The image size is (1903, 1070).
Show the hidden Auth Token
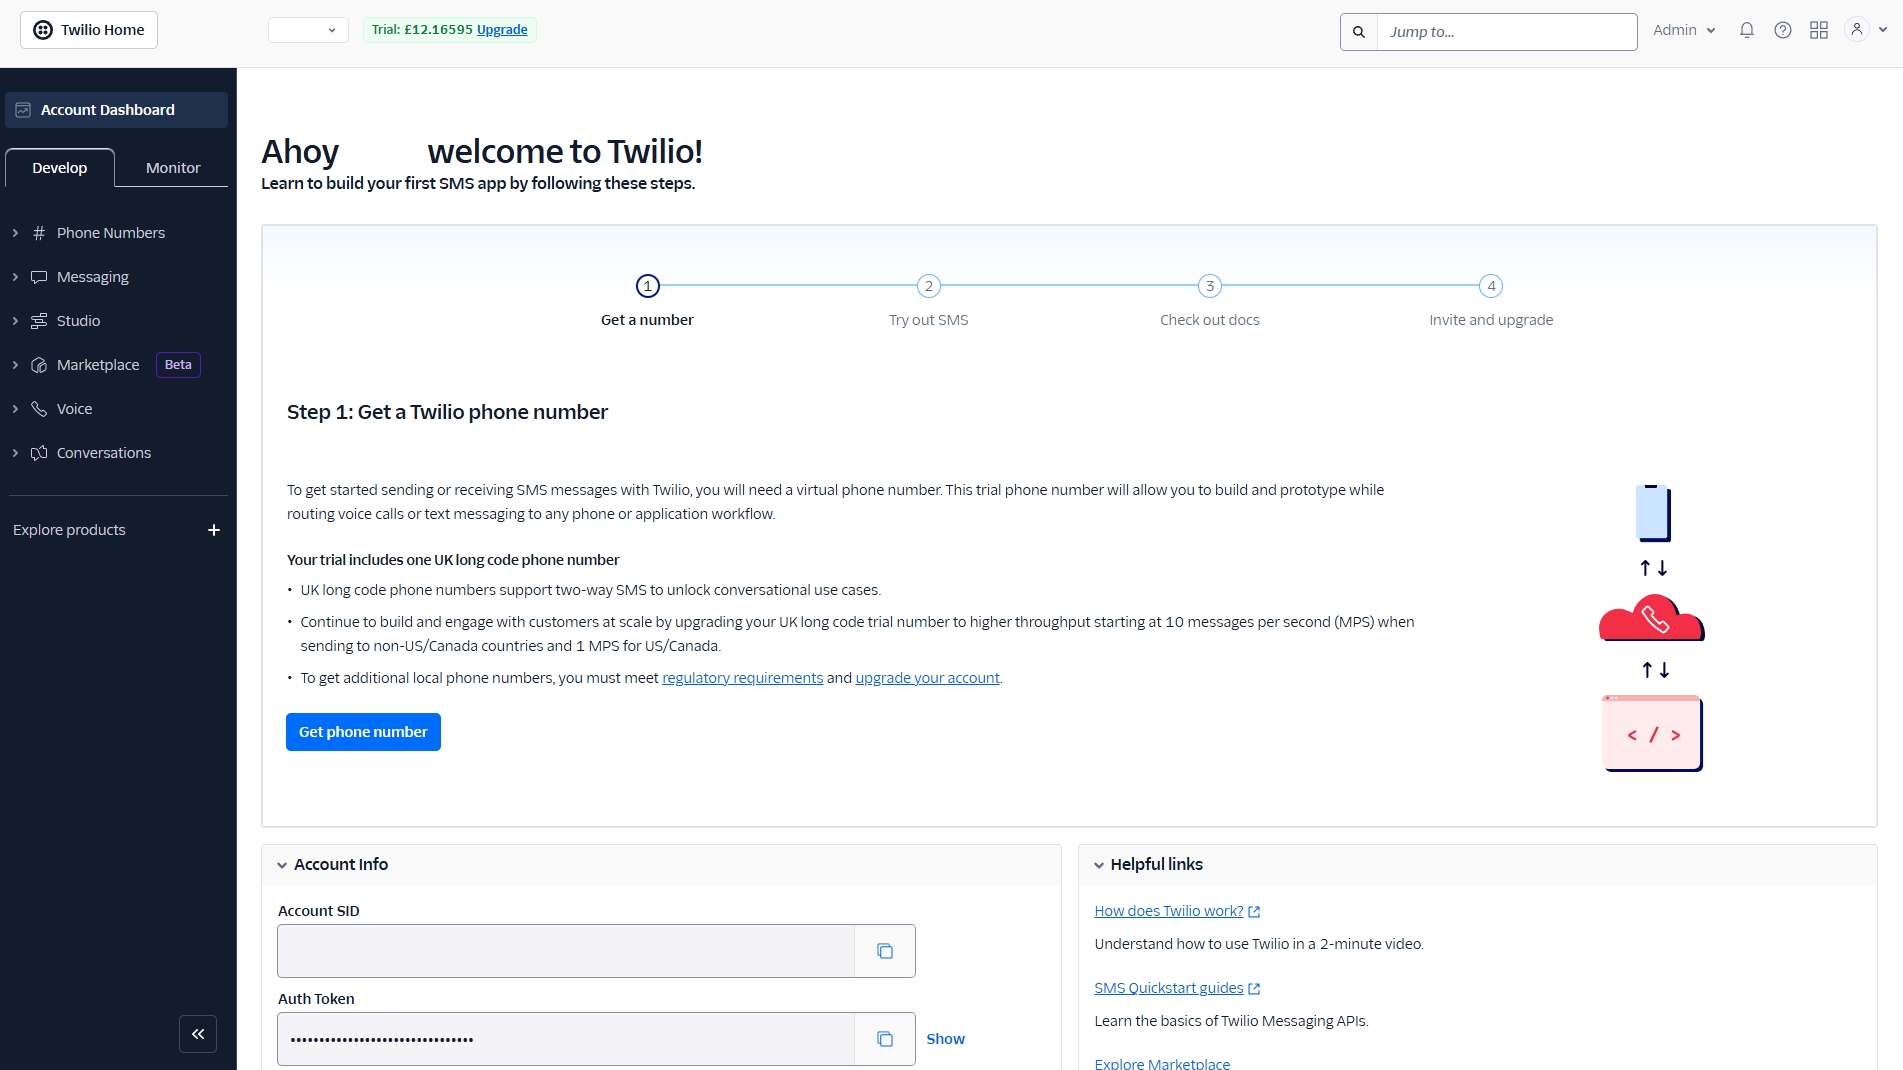point(945,1039)
